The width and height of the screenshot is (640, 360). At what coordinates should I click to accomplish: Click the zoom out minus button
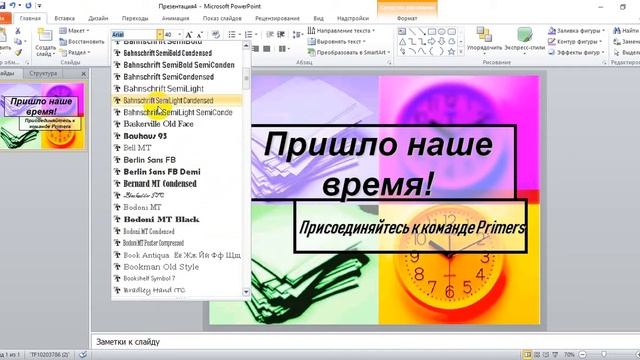(582, 354)
